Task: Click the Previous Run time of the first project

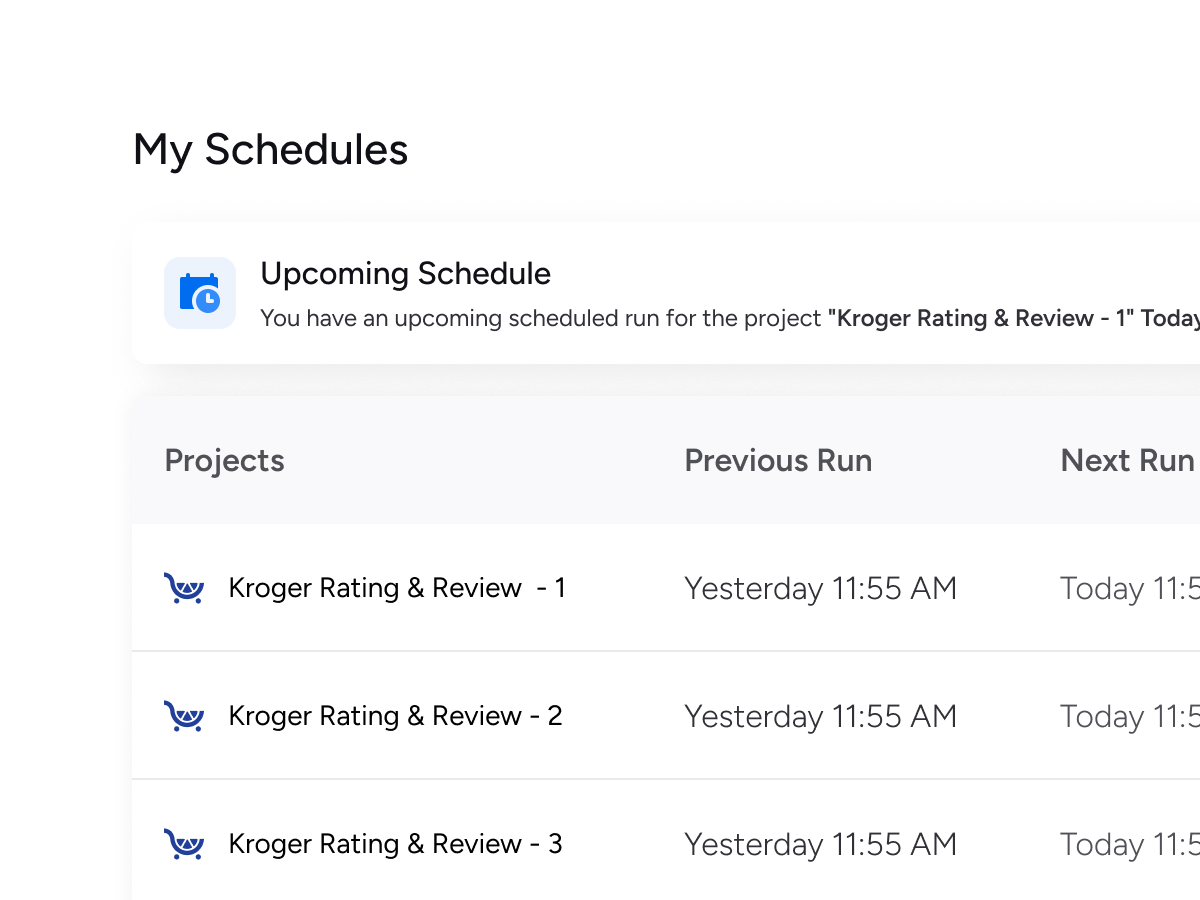Action: pos(820,589)
